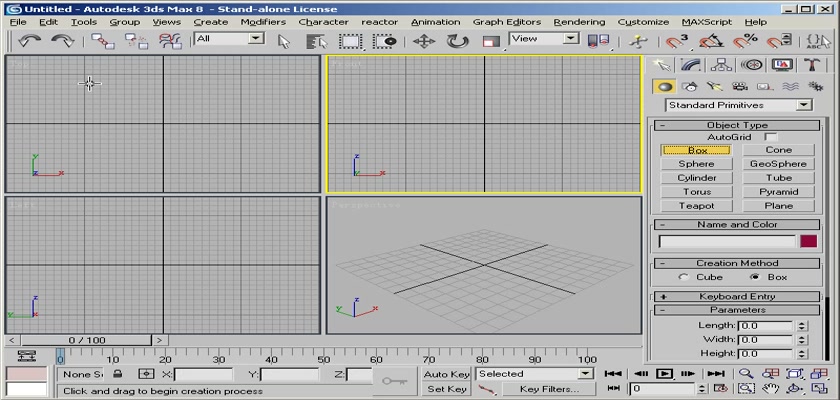Click Go to End playback button
The height and width of the screenshot is (400, 840).
716,374
